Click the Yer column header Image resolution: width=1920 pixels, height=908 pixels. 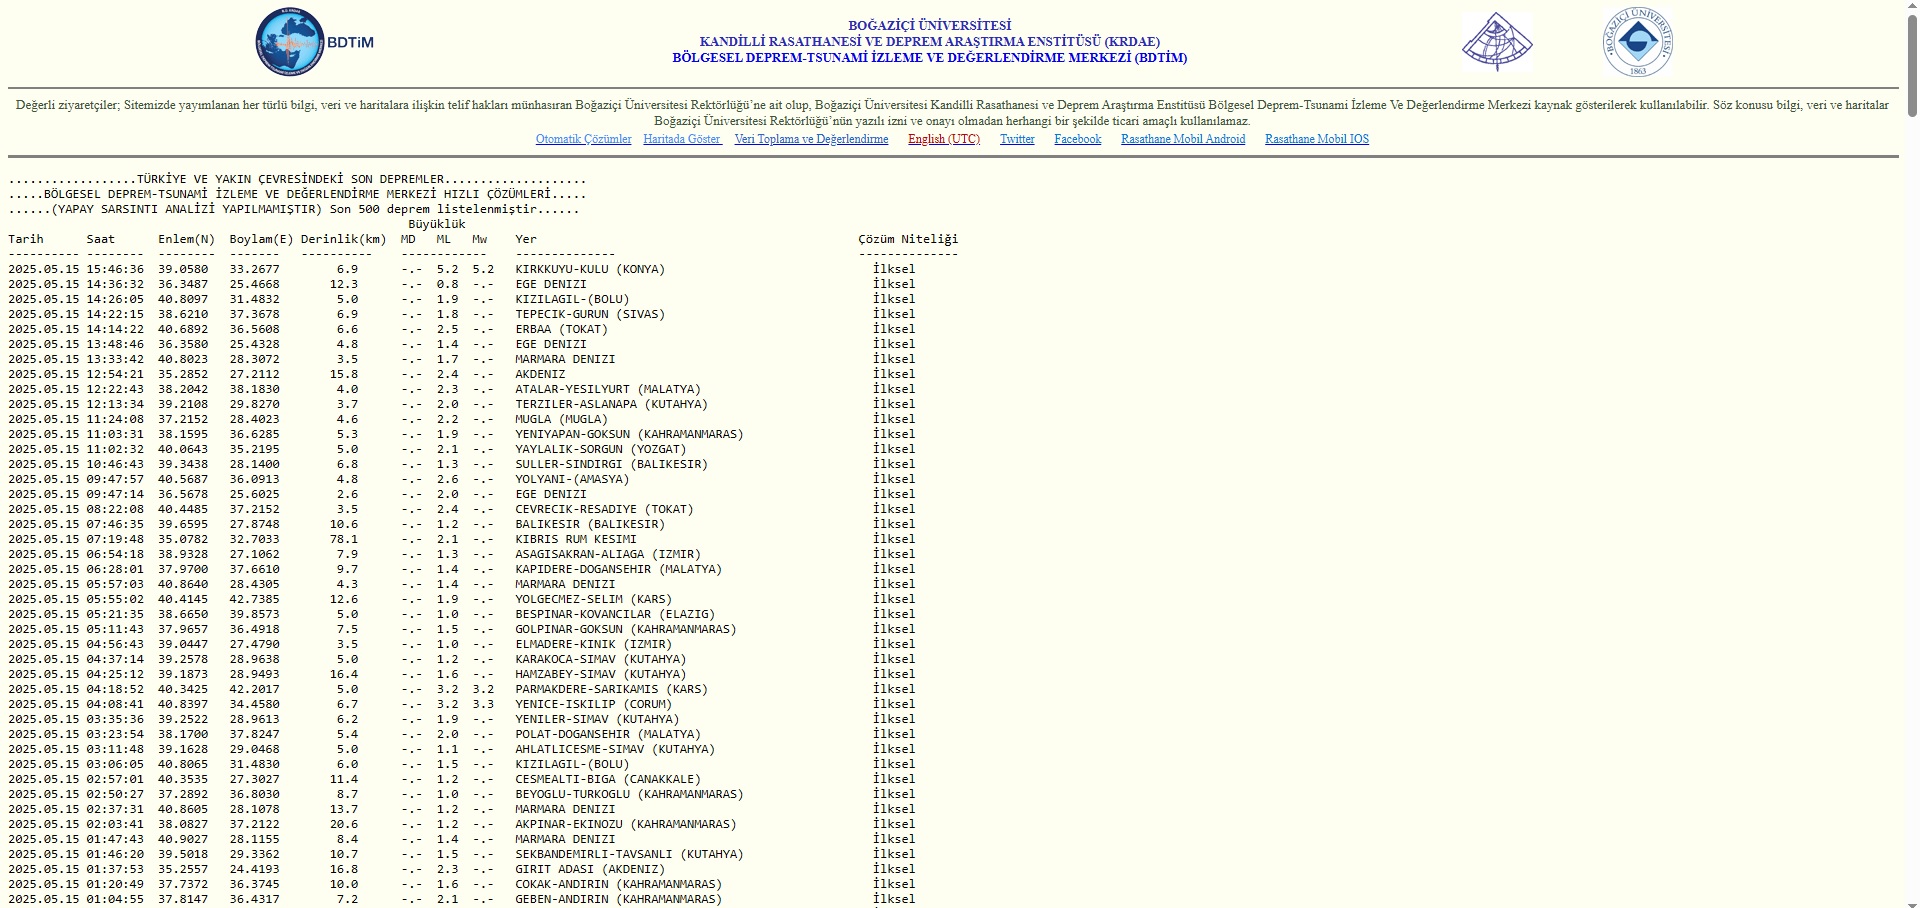(x=526, y=239)
